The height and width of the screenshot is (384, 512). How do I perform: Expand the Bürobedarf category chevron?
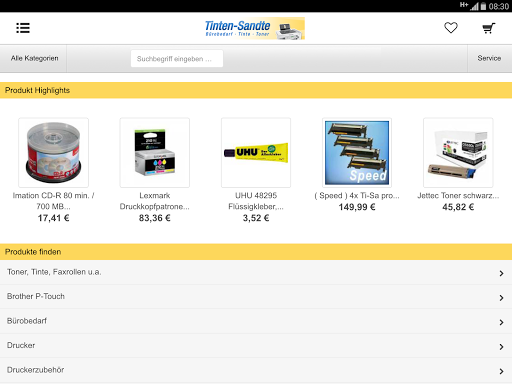(501, 322)
